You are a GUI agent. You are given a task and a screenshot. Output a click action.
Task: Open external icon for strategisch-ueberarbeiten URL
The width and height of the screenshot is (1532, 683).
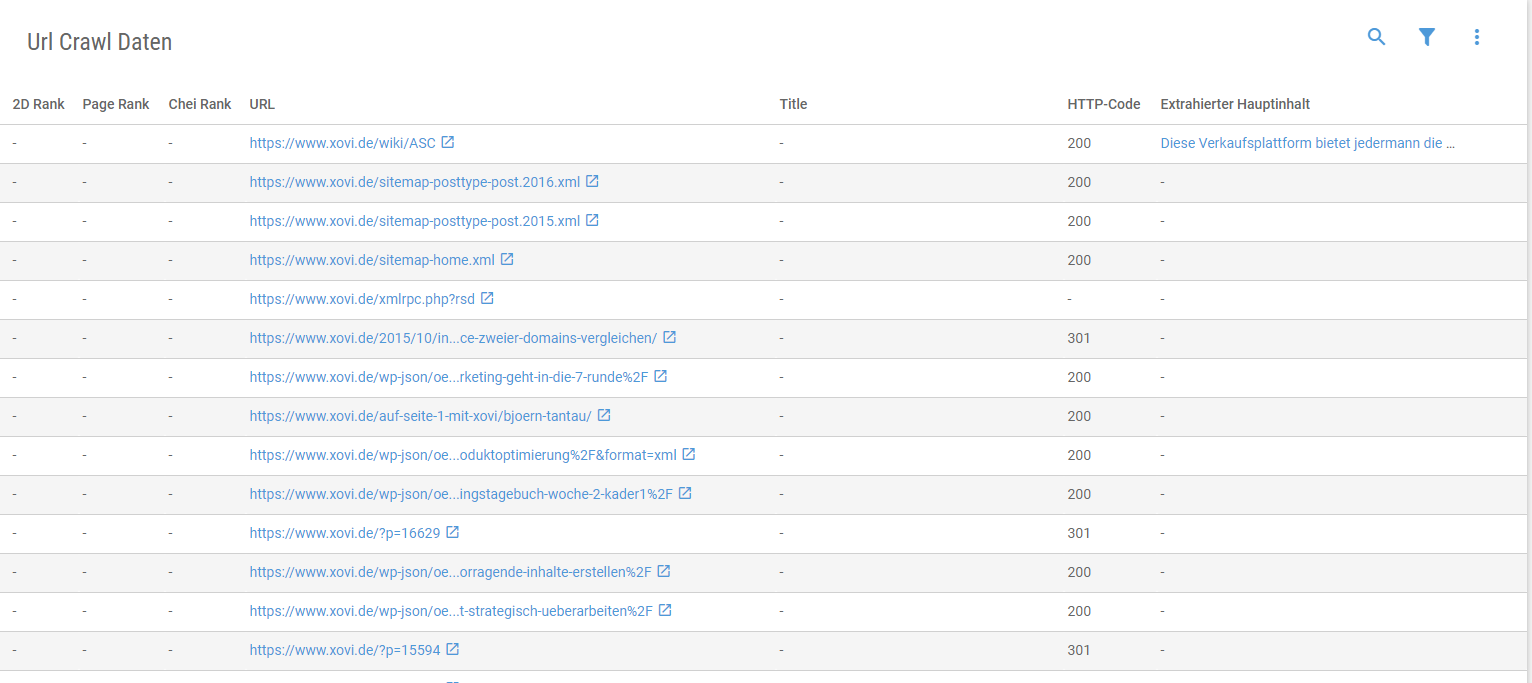point(665,610)
